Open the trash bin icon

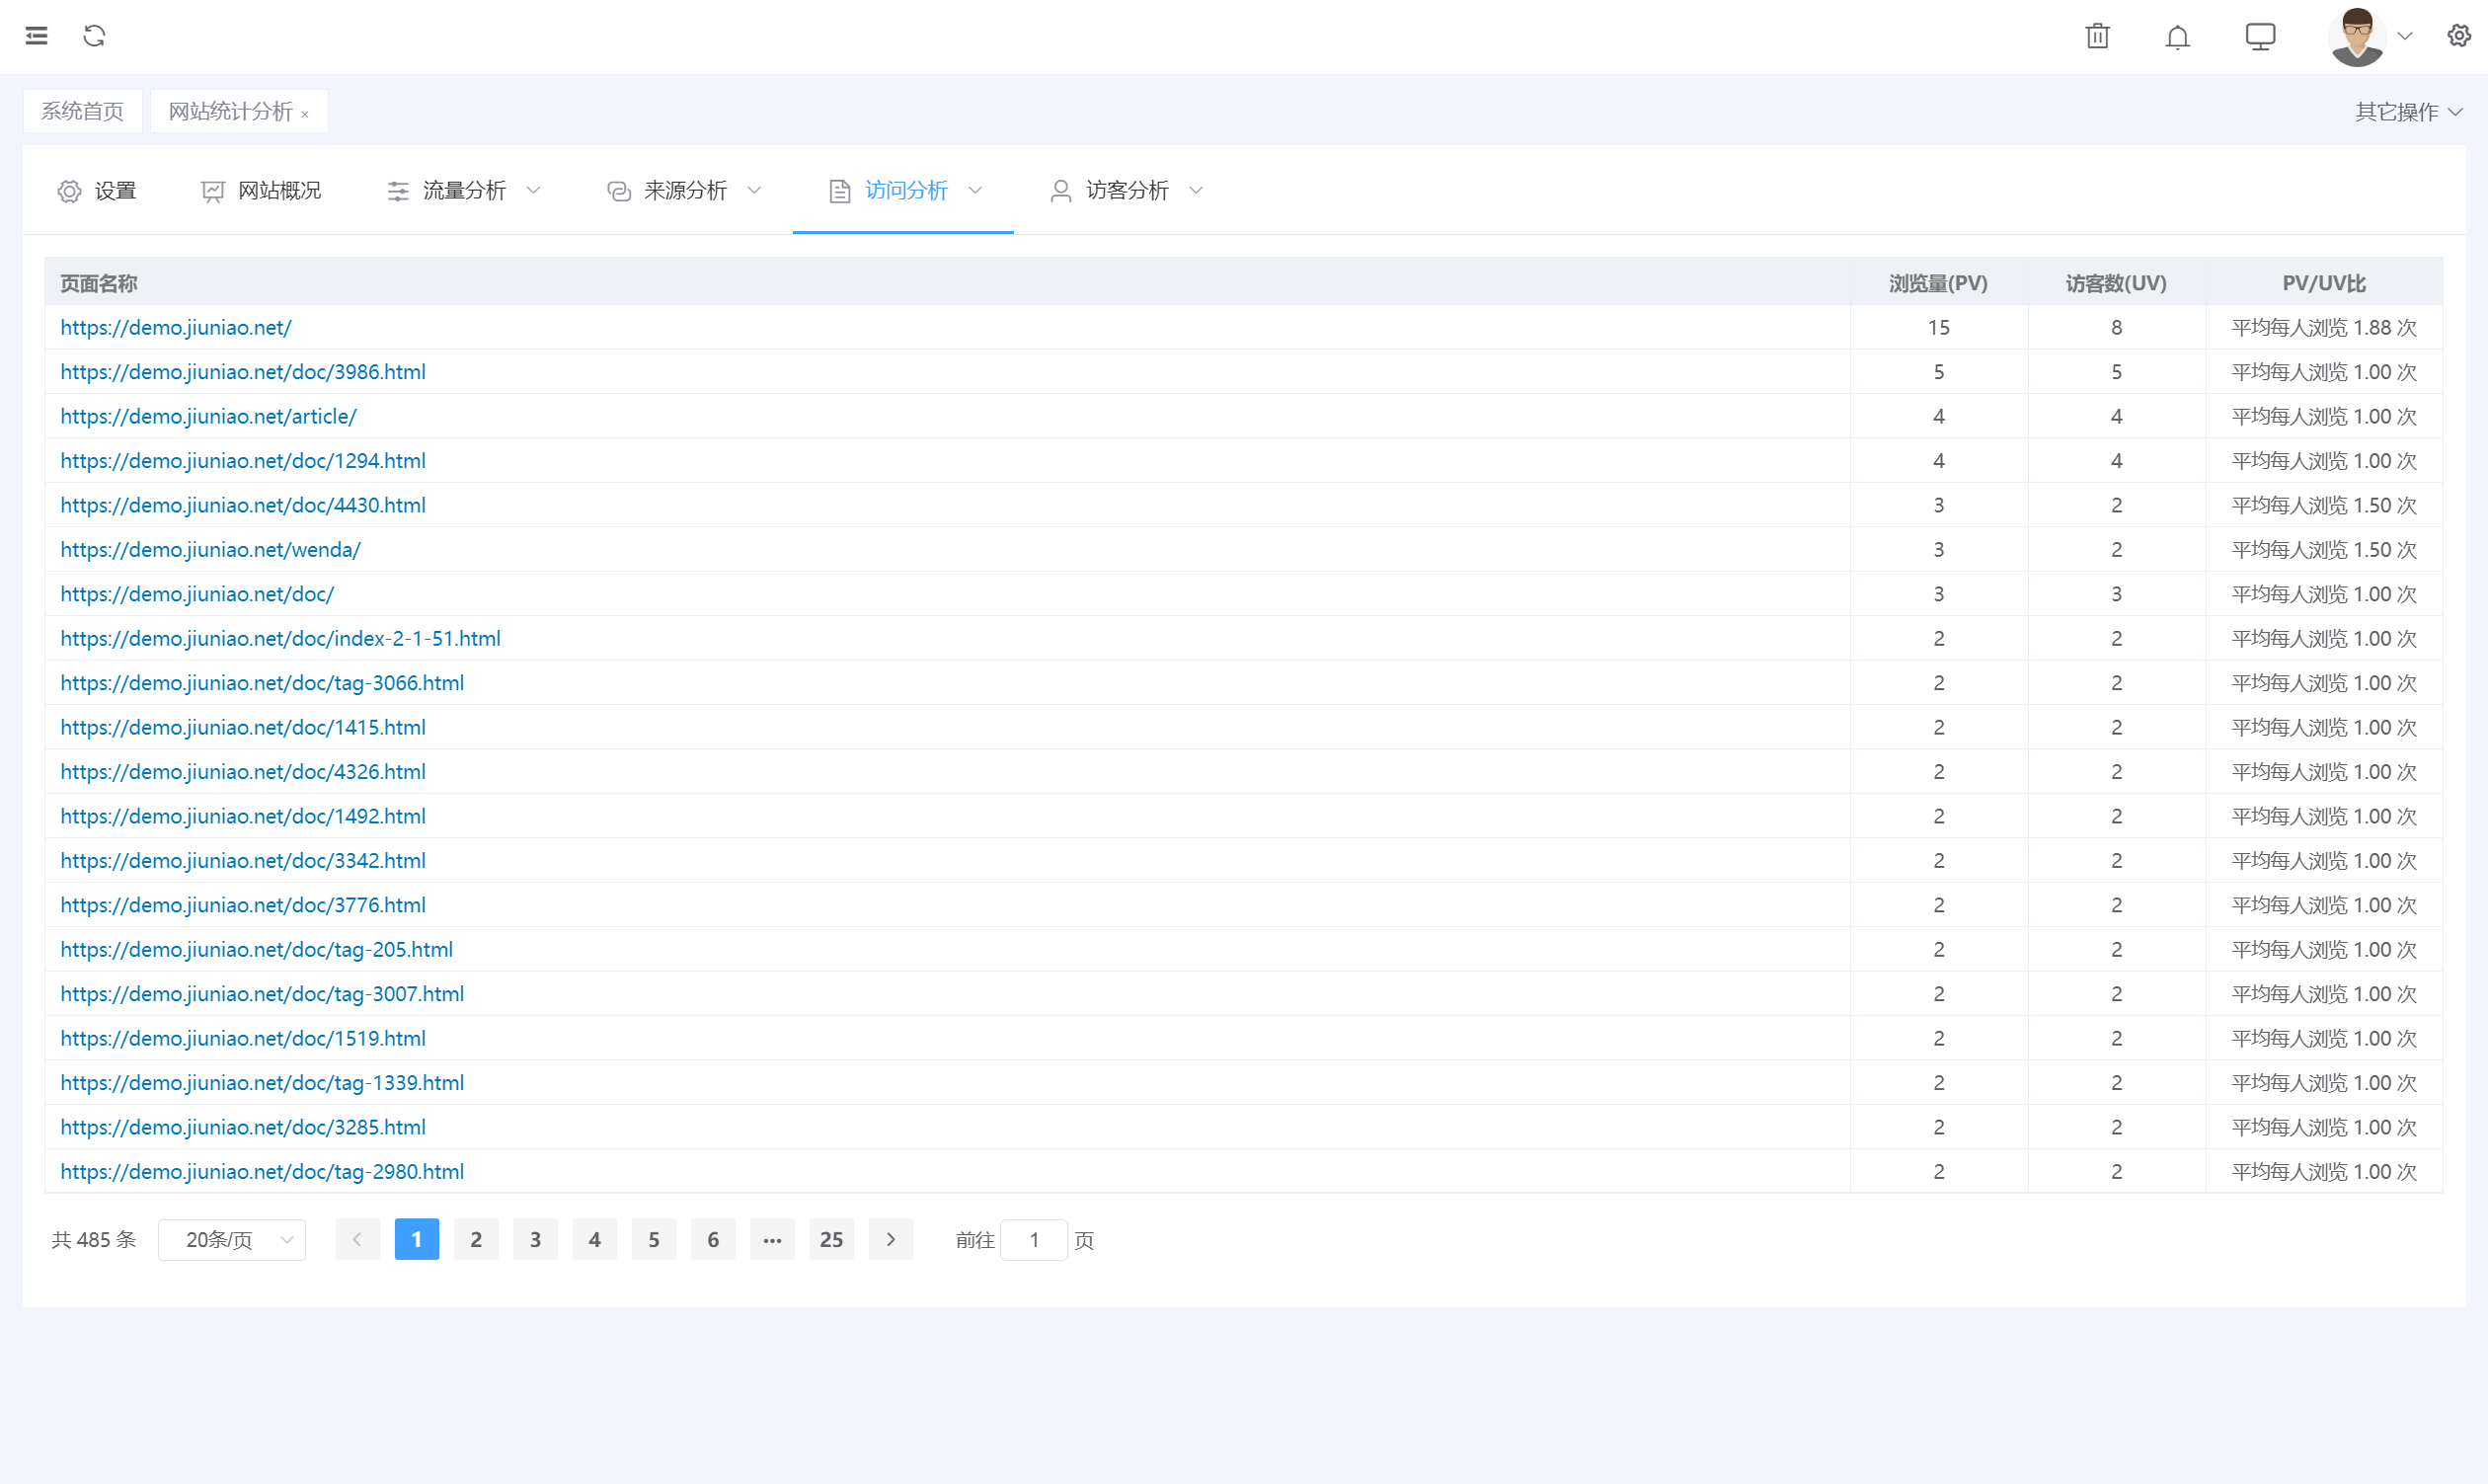[2097, 36]
